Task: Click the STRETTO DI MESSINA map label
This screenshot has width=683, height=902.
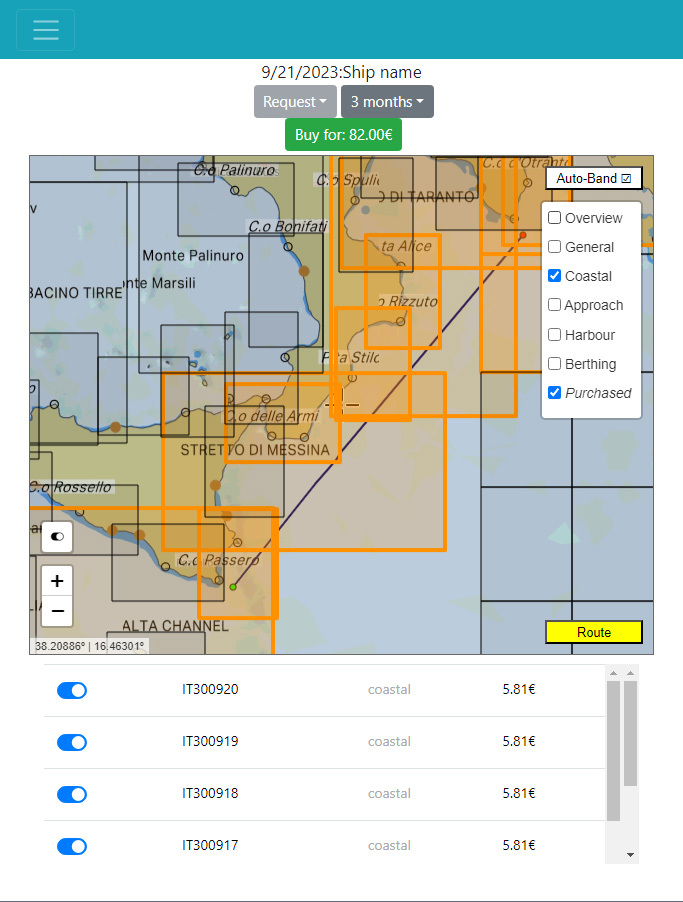Action: (255, 450)
